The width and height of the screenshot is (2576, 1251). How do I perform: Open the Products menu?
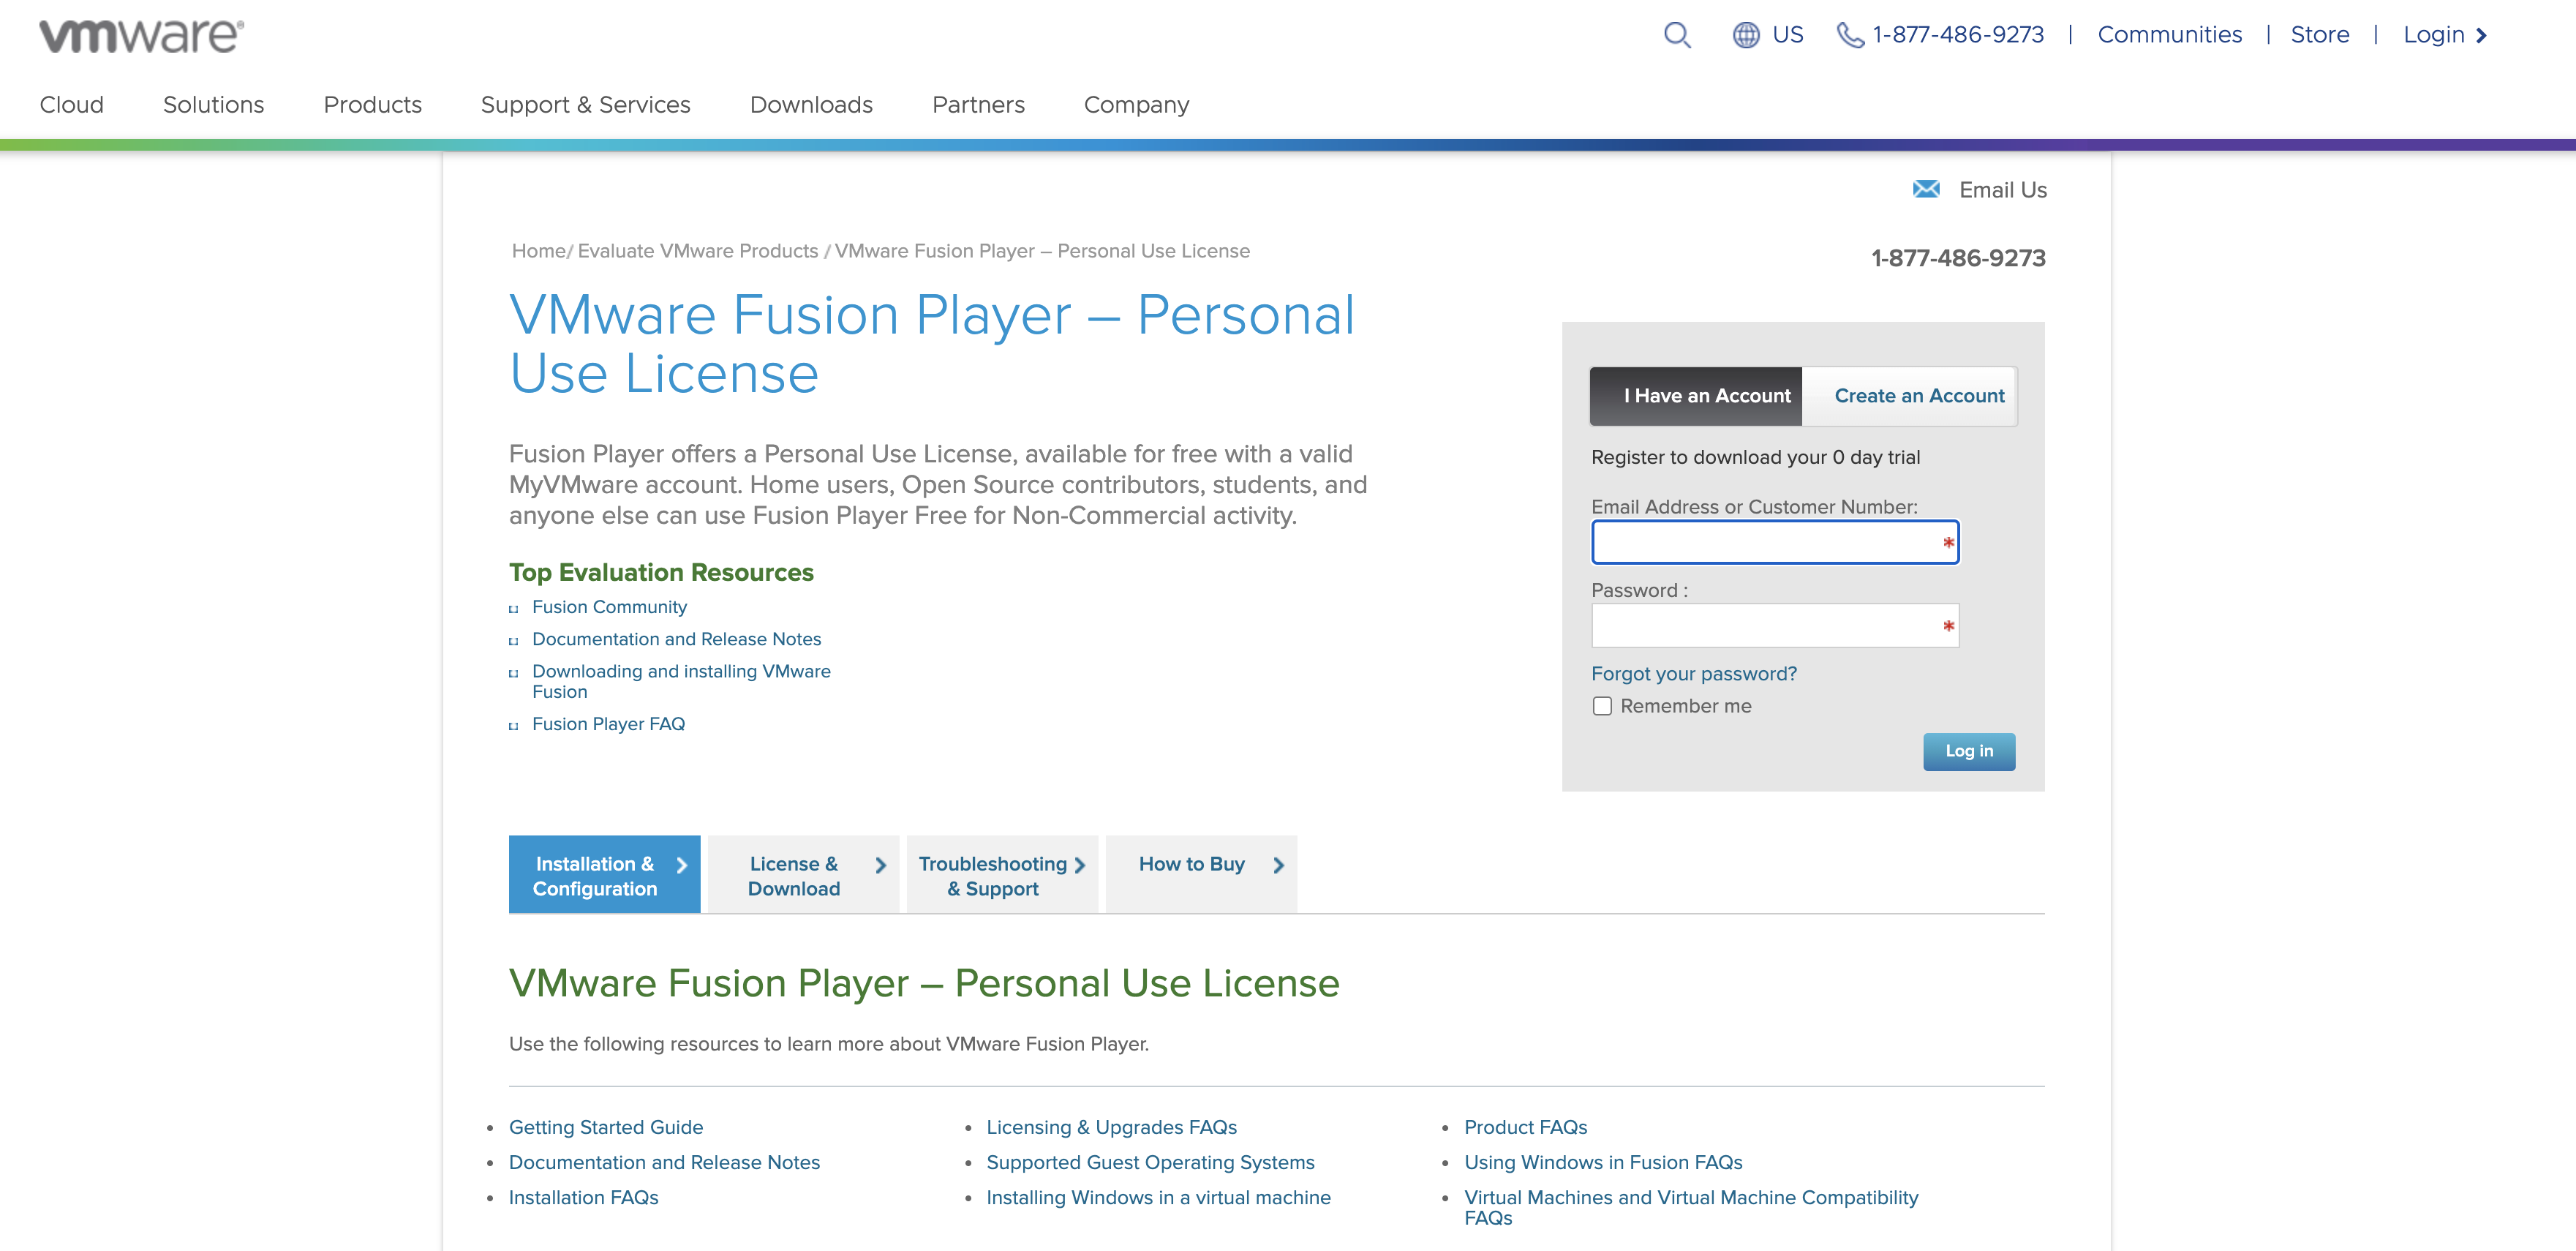point(372,105)
